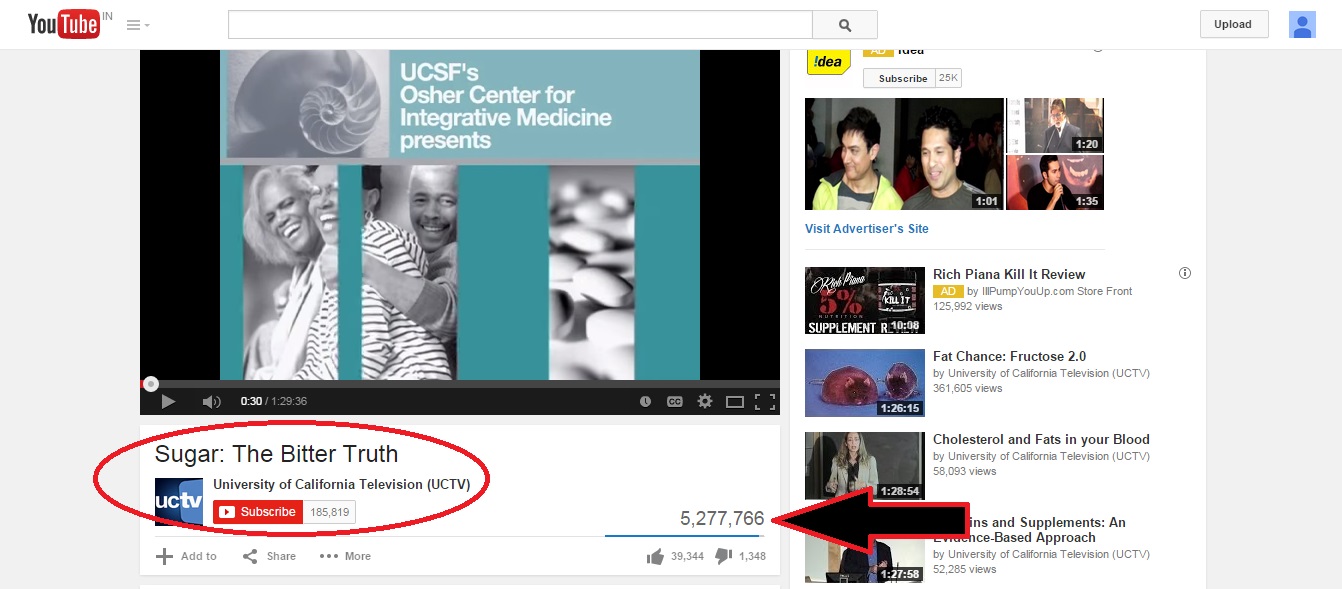
Task: Click the info icon beside Rich Piana ad
Action: [x=1185, y=273]
